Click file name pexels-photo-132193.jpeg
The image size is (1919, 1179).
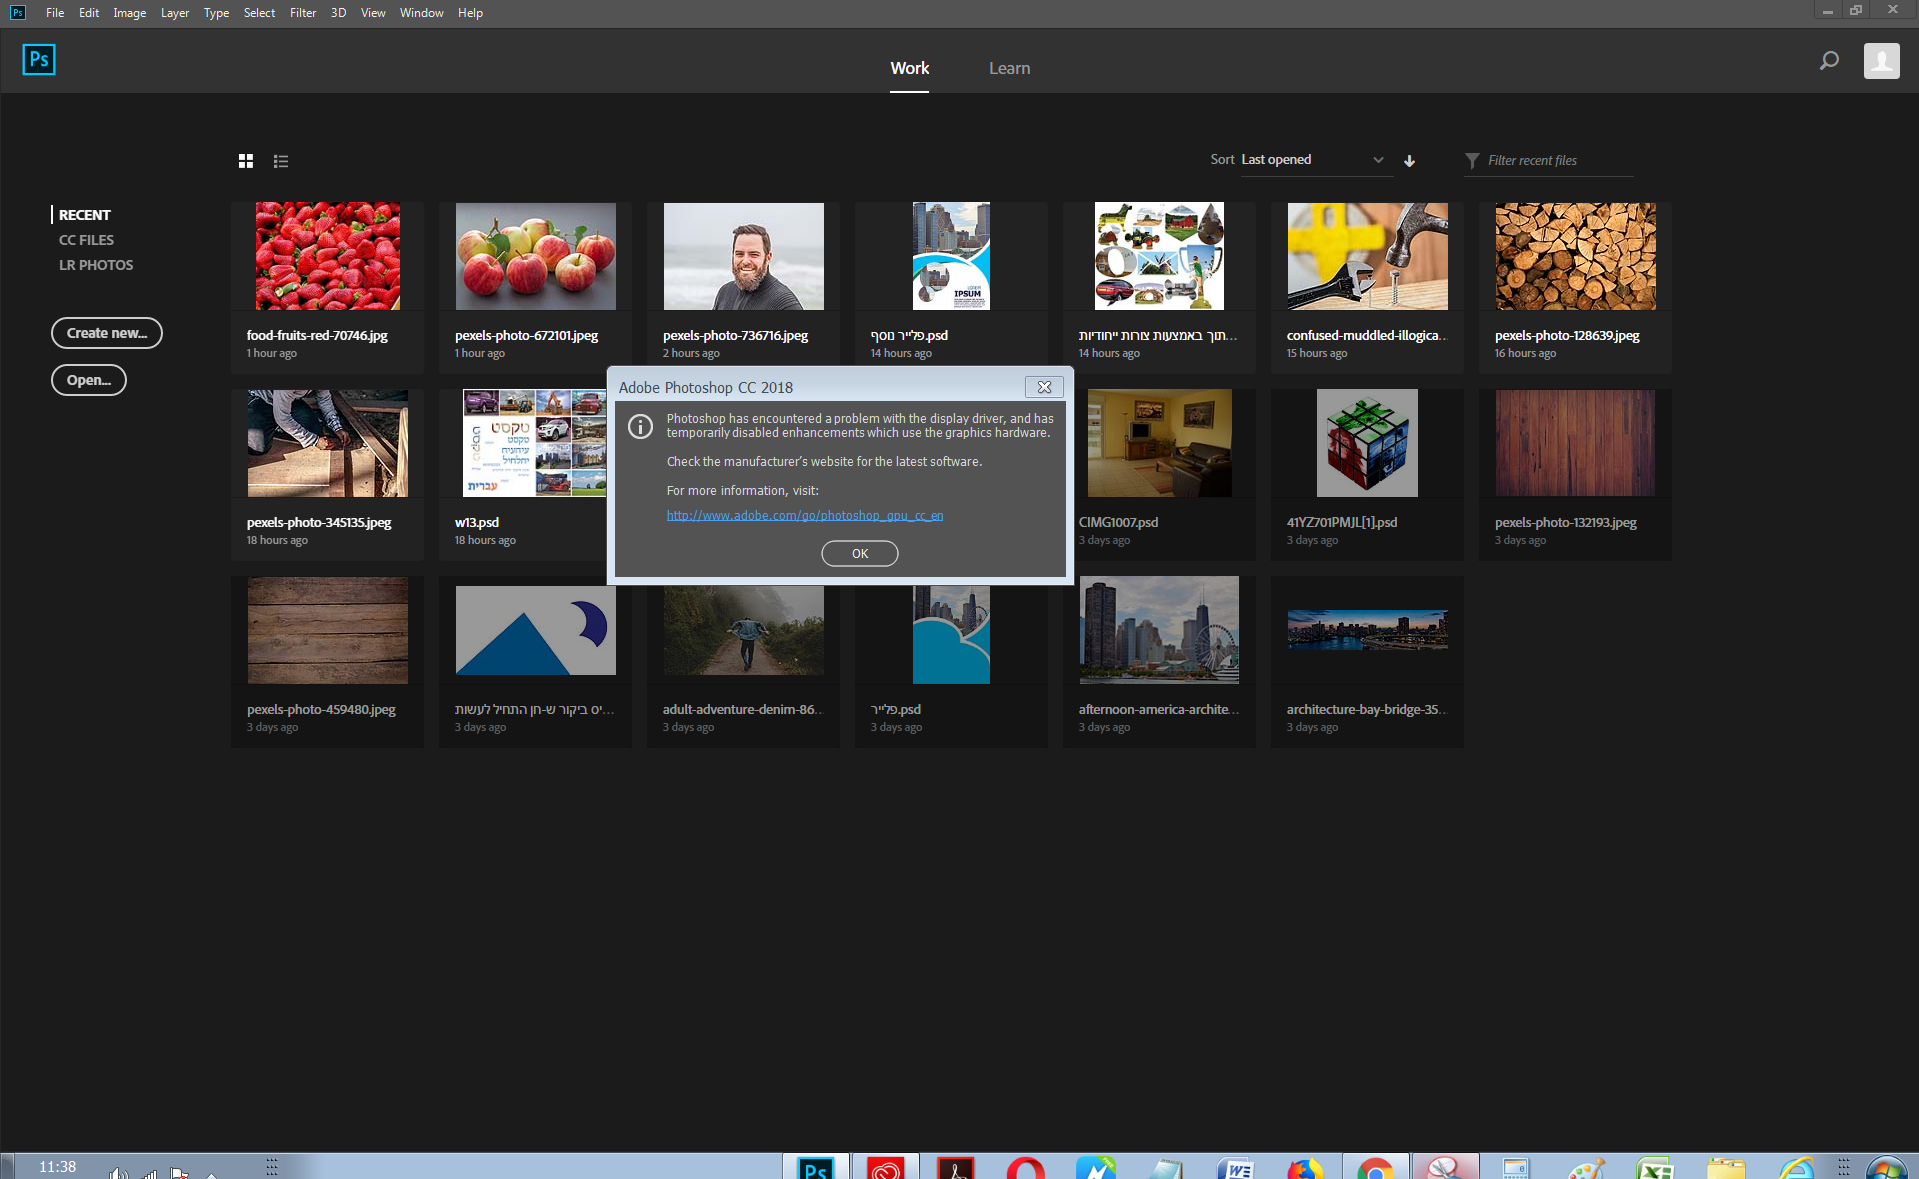1566,522
